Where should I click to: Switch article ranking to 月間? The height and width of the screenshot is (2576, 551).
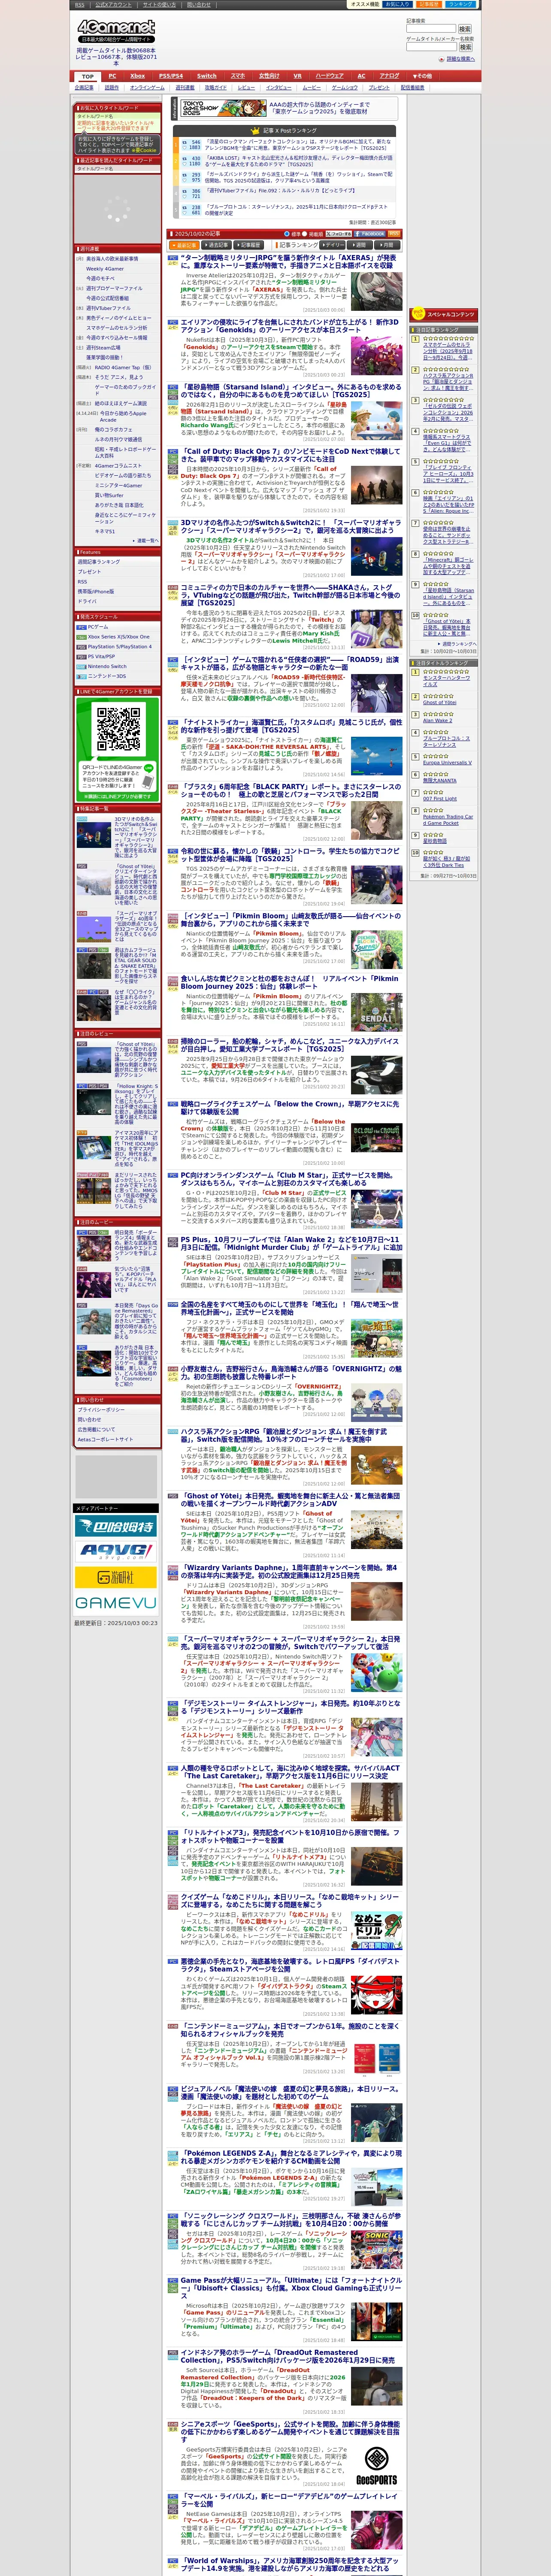point(387,245)
